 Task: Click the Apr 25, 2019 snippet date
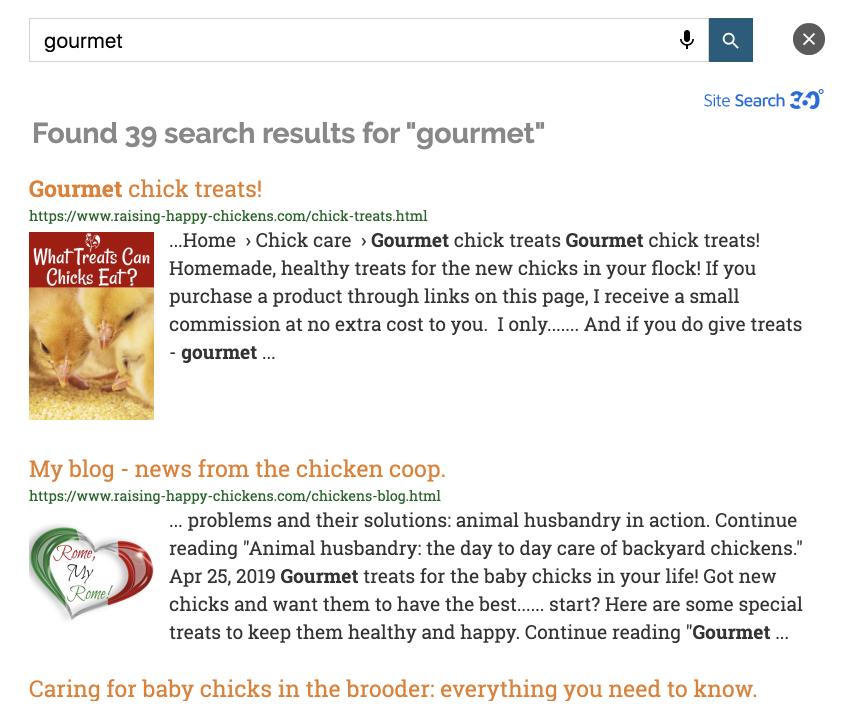223,576
